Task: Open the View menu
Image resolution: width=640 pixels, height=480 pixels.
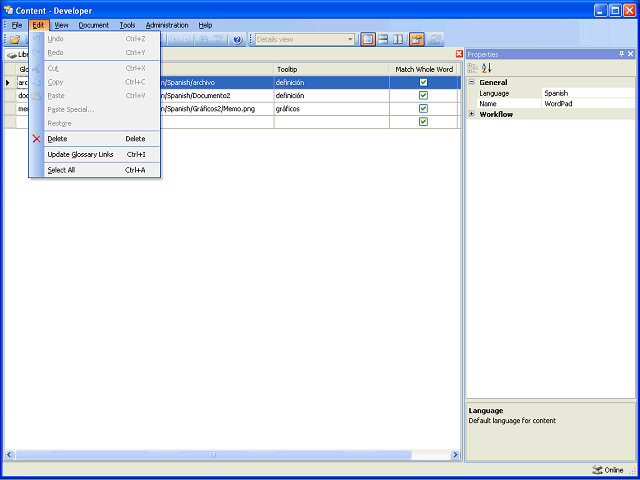Action: pos(61,25)
